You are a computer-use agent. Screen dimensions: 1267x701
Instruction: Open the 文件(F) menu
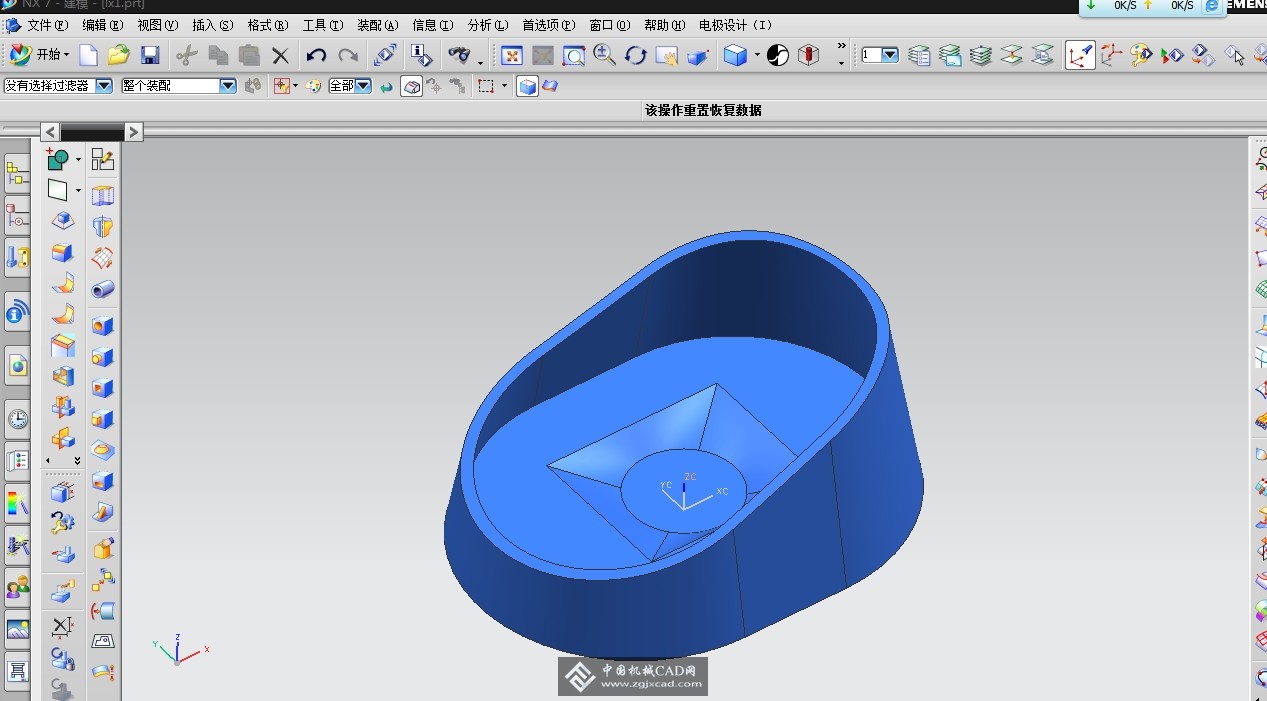coord(47,25)
